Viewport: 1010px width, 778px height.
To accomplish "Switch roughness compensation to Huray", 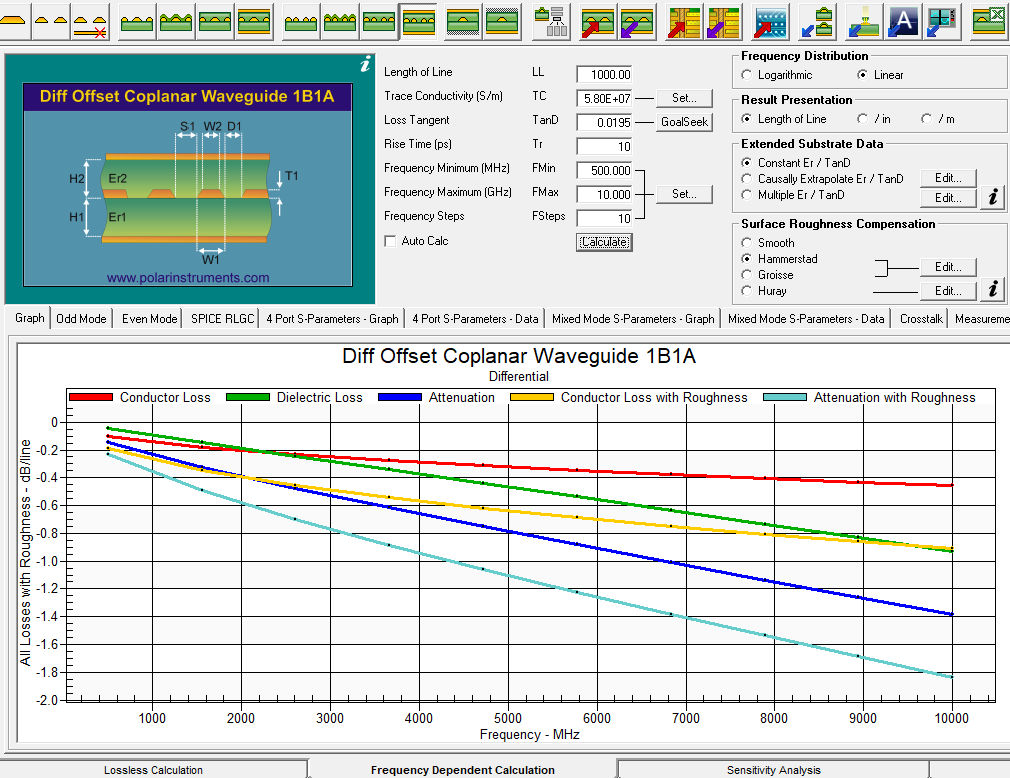I will pyautogui.click(x=747, y=291).
